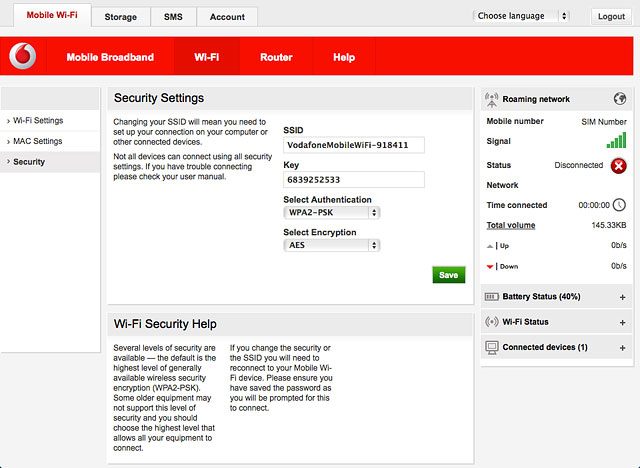The height and width of the screenshot is (468, 640).
Task: Click the globe icon beside Roaming network
Action: tap(620, 99)
